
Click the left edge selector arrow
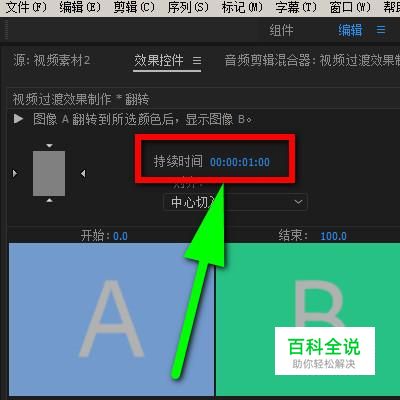[x=15, y=173]
